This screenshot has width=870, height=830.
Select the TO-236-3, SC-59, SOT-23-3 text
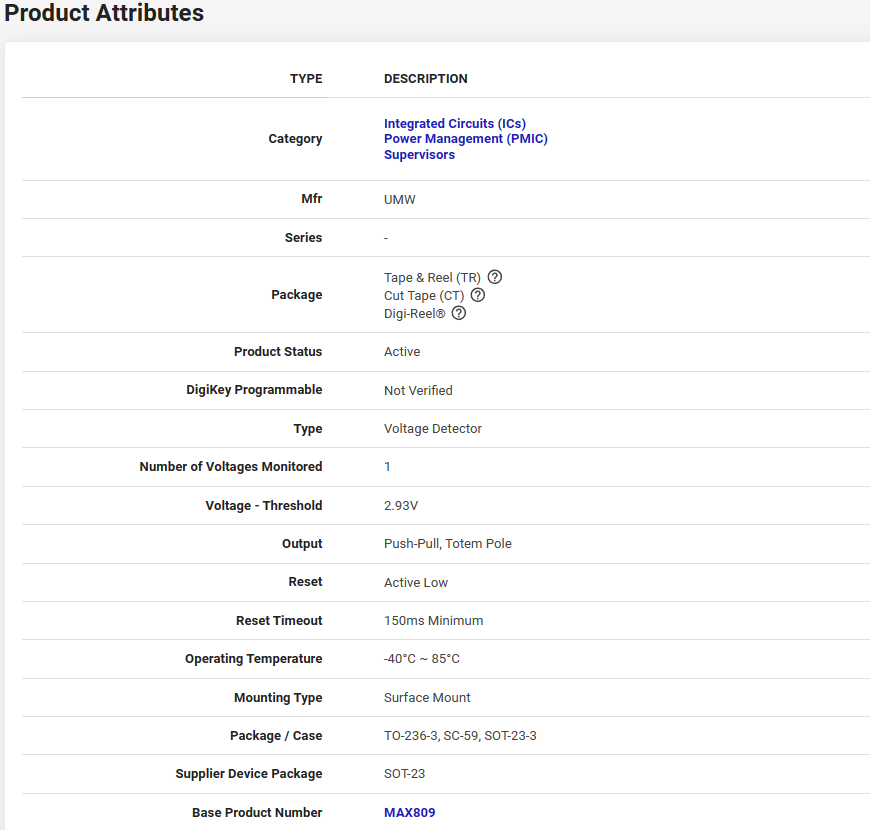click(460, 736)
